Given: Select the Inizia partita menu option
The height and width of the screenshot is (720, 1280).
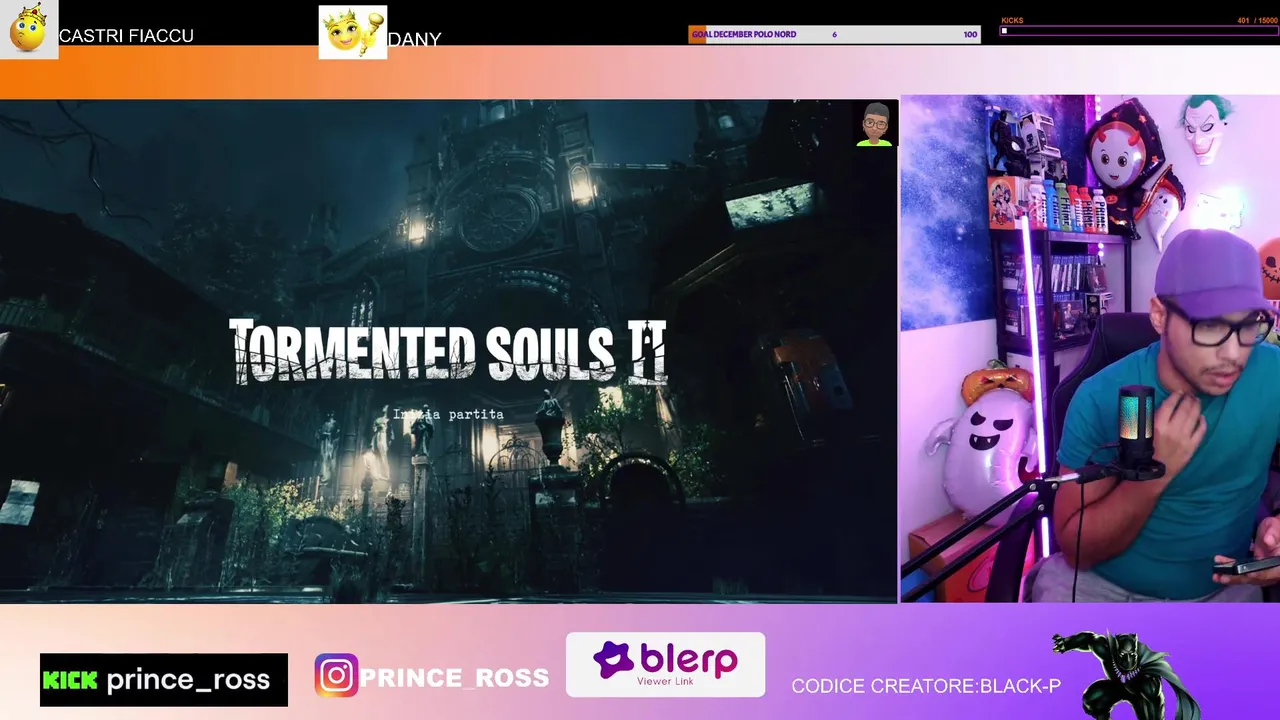Looking at the screenshot, I should (x=448, y=414).
